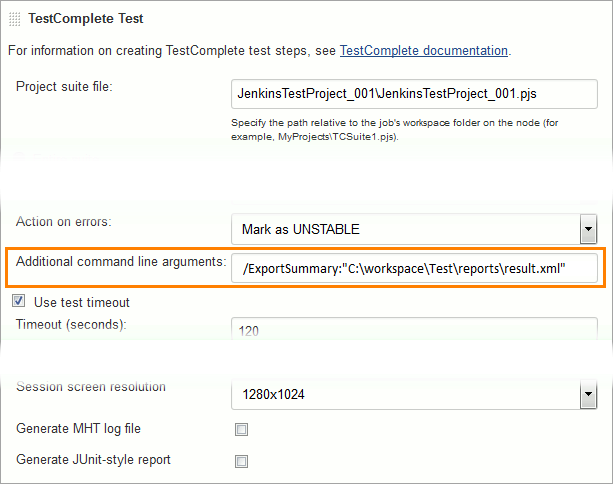Click the TestComplete Test section heading
The height and width of the screenshot is (484, 613).
point(85,18)
